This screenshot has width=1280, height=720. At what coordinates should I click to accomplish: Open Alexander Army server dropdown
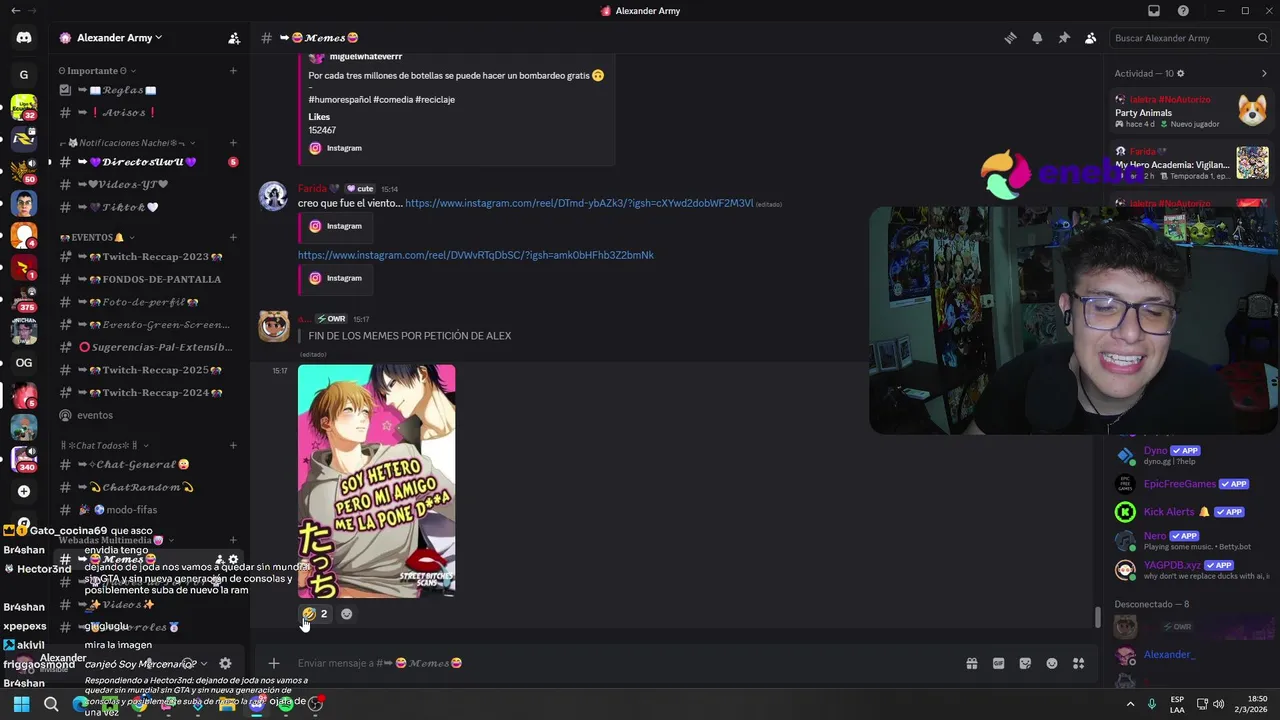(x=119, y=38)
